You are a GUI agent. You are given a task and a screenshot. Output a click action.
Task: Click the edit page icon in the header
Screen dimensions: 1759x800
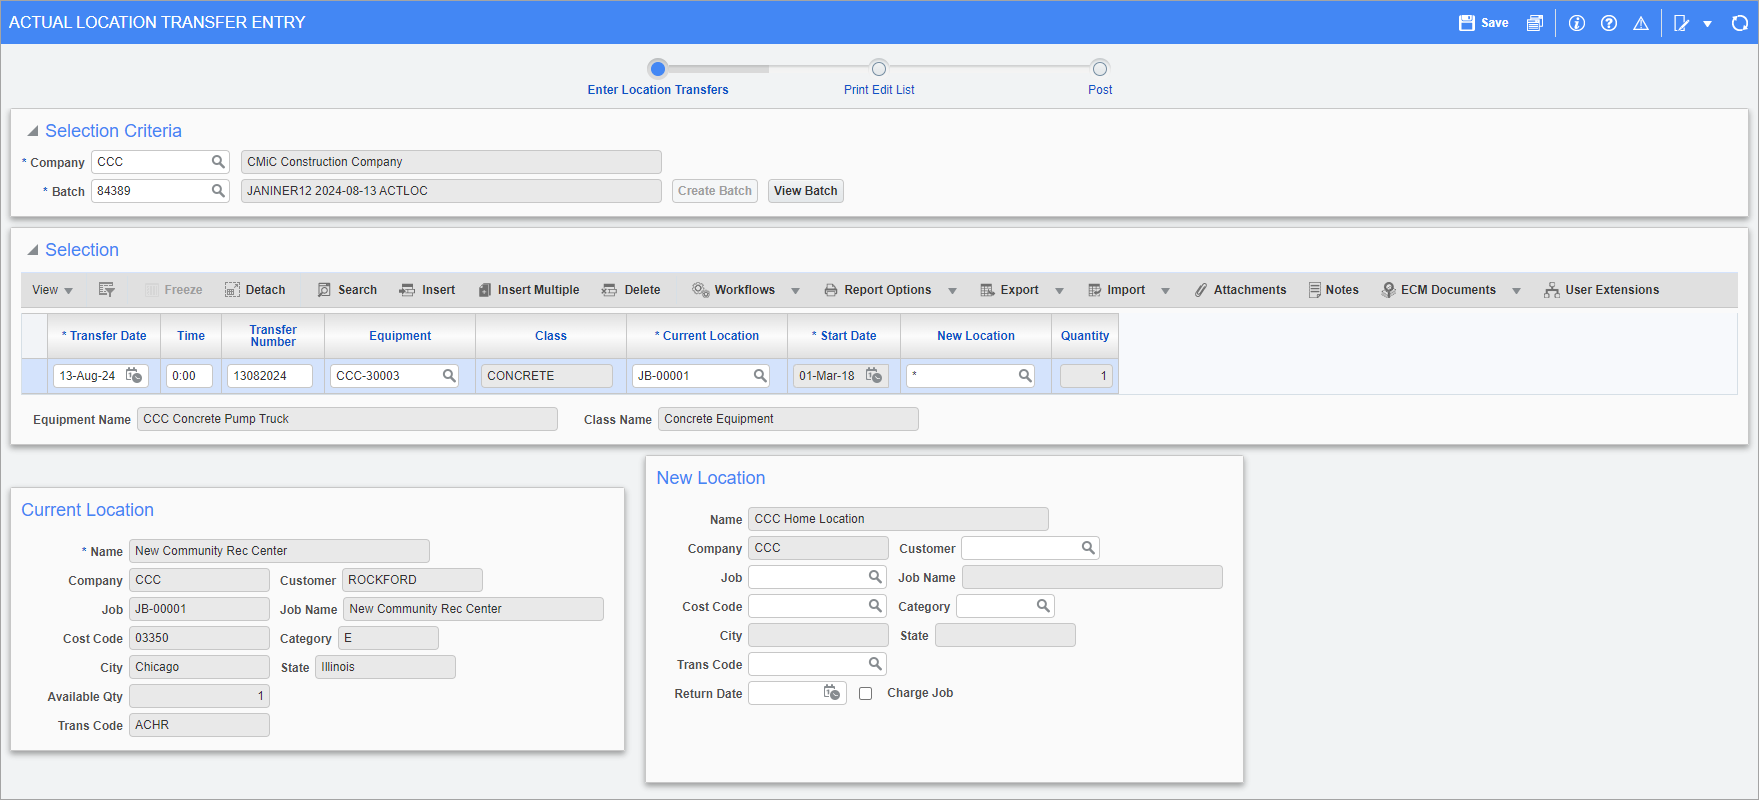(1681, 23)
